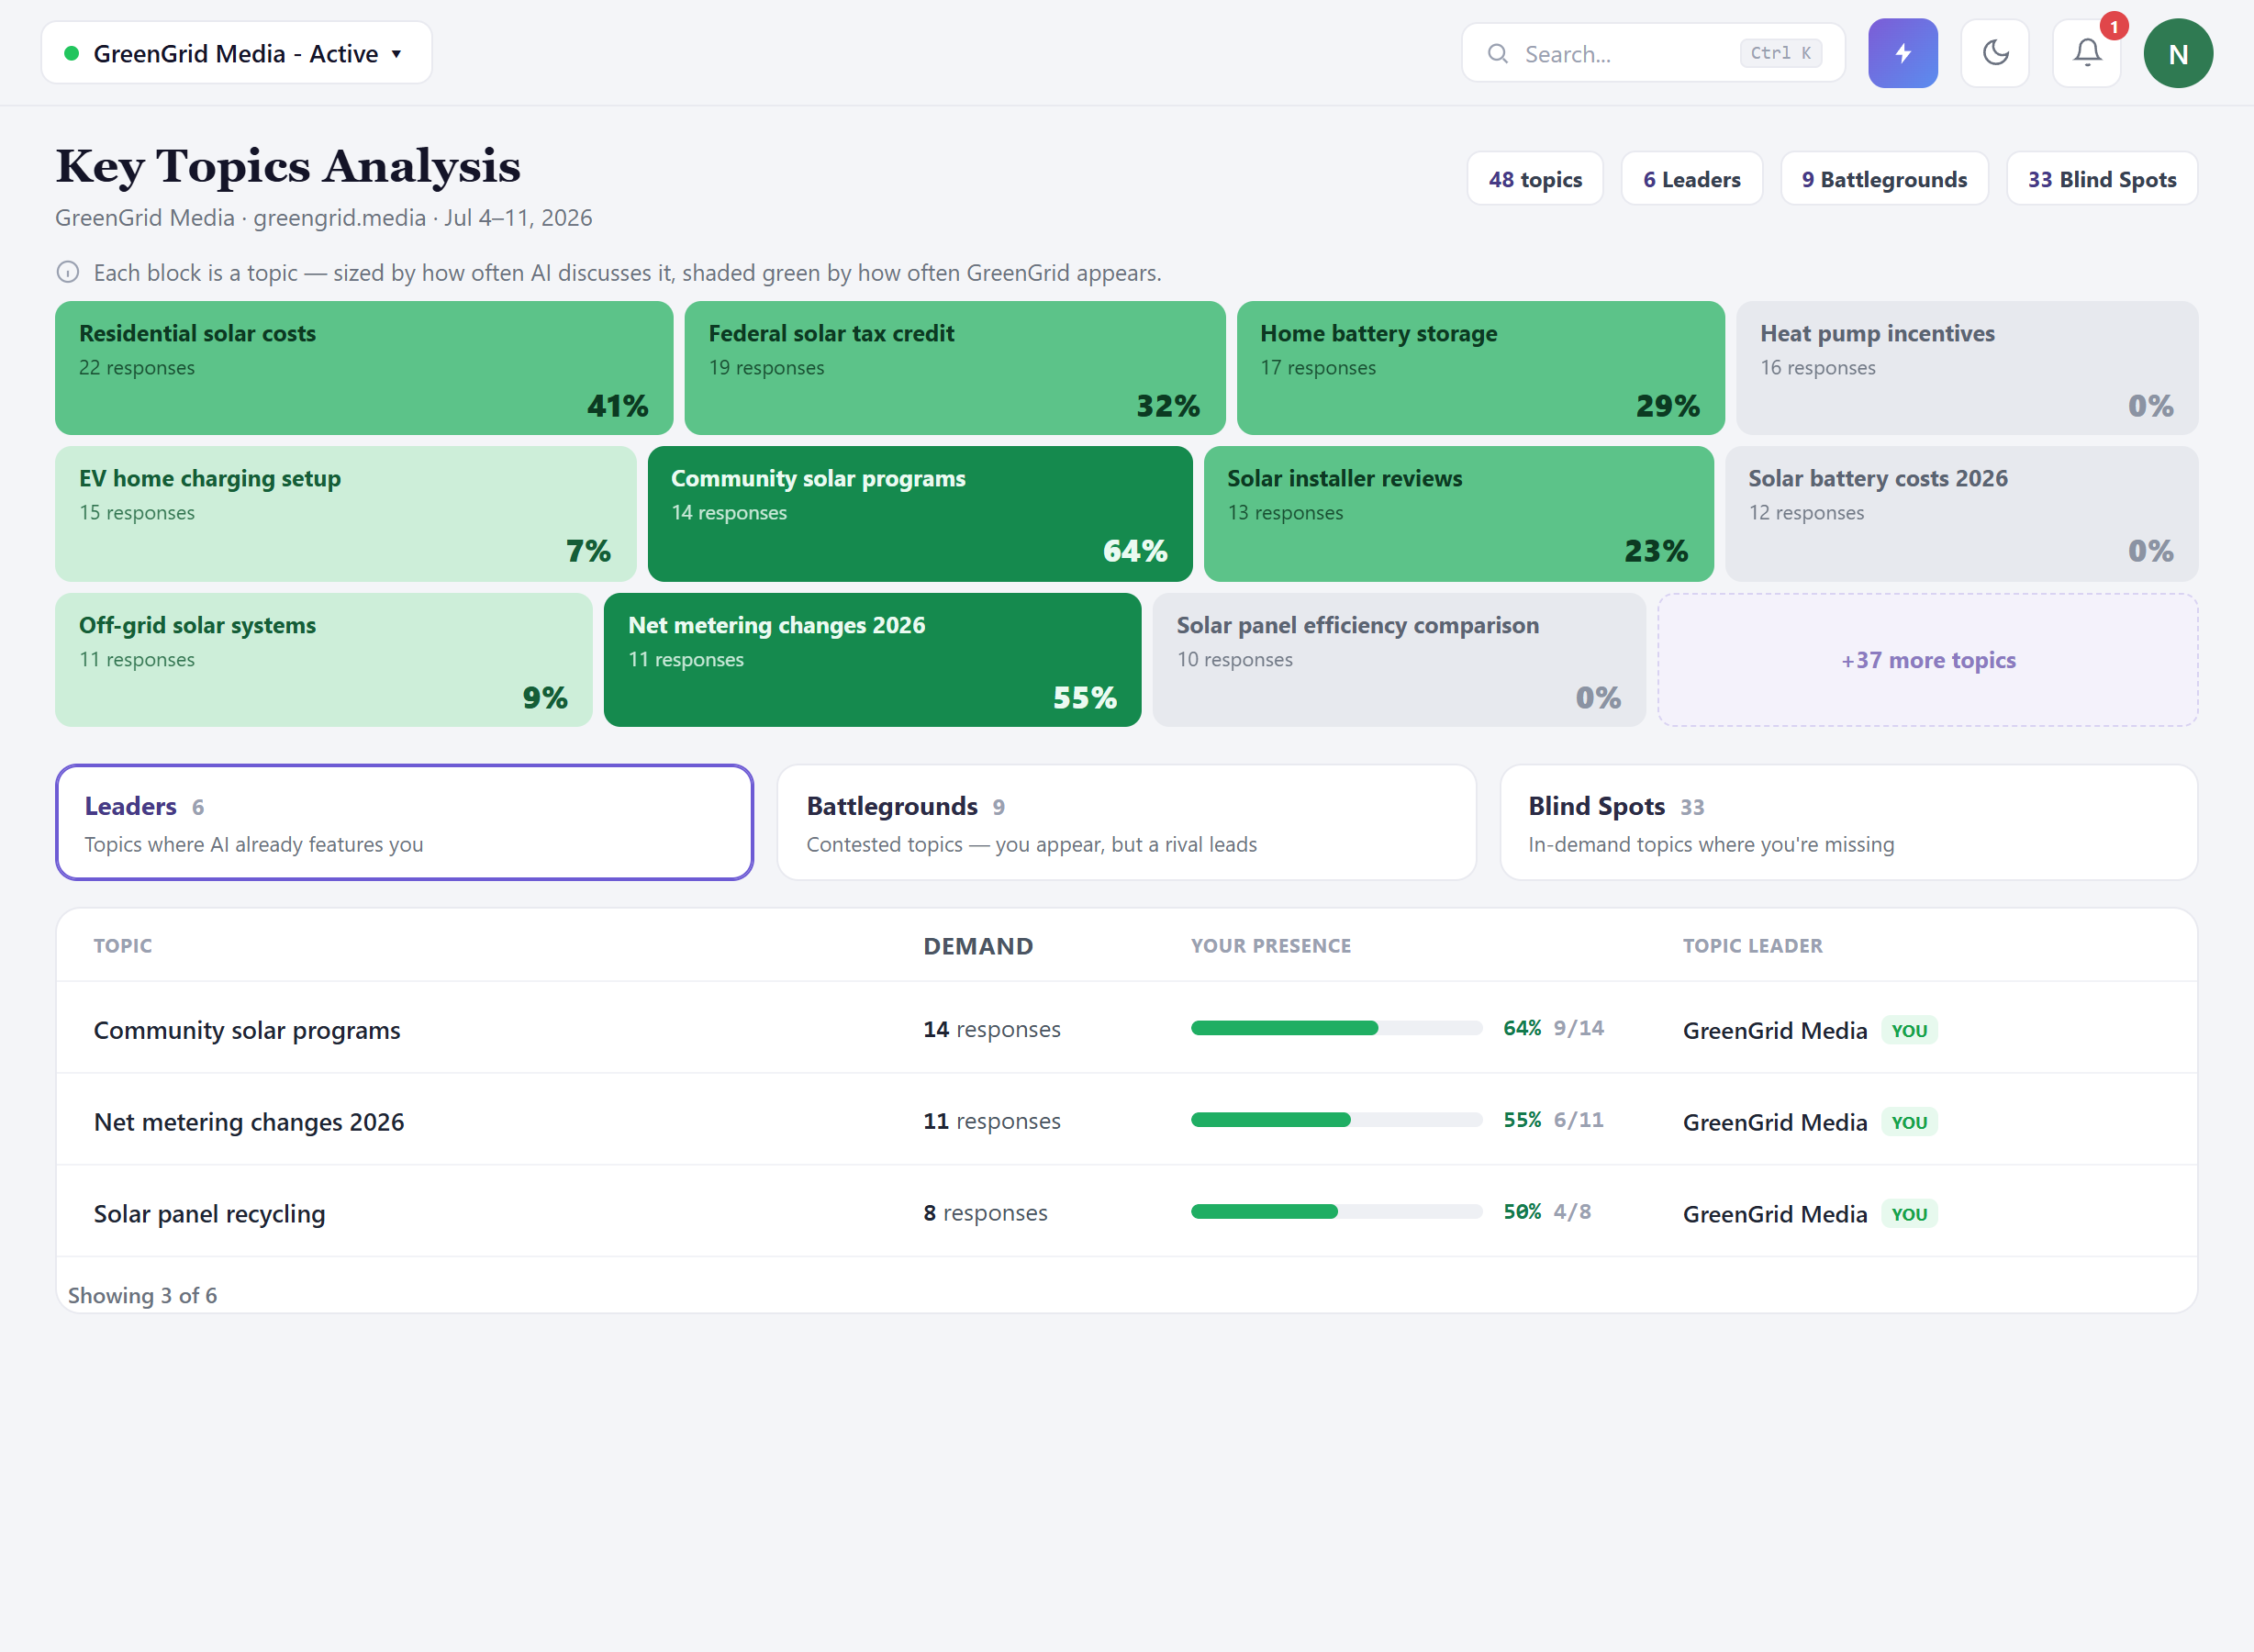The width and height of the screenshot is (2254, 1652).
Task: Click the 9 Battlegrounds summary pill
Action: (x=1883, y=179)
